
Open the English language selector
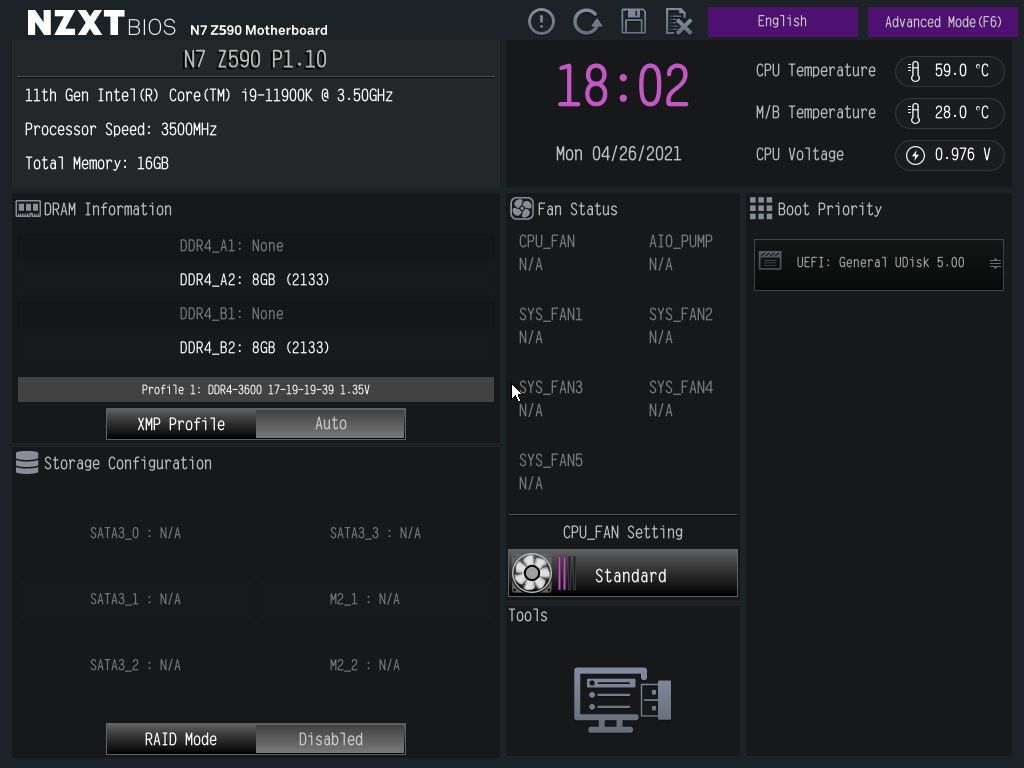point(782,22)
